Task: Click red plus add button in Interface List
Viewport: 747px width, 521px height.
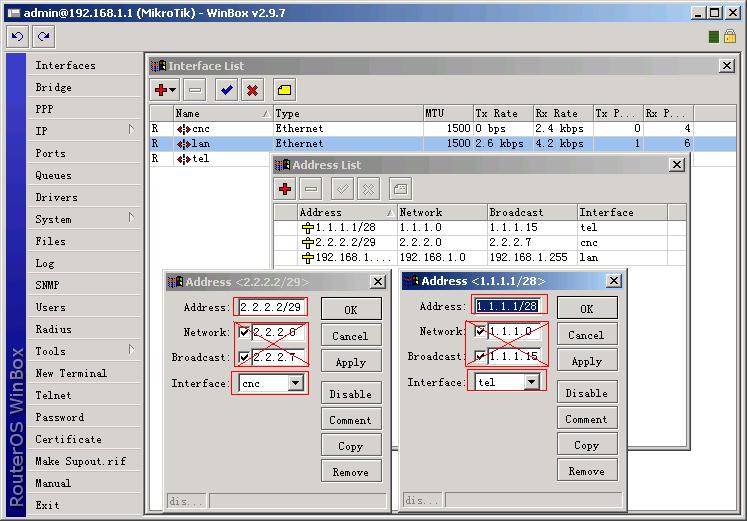Action: coord(164,91)
